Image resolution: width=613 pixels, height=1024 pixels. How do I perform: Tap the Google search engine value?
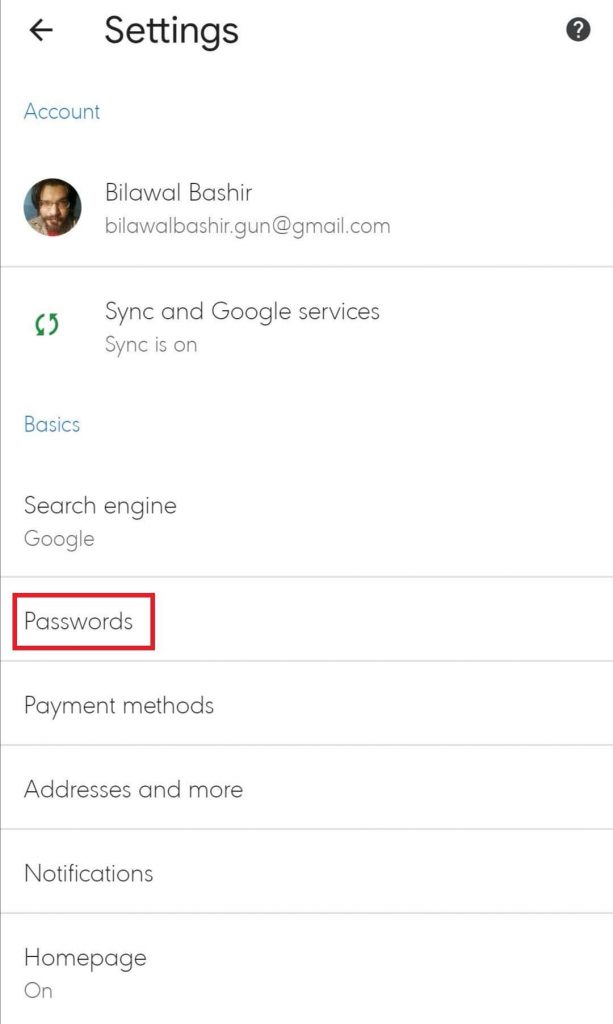(x=59, y=539)
